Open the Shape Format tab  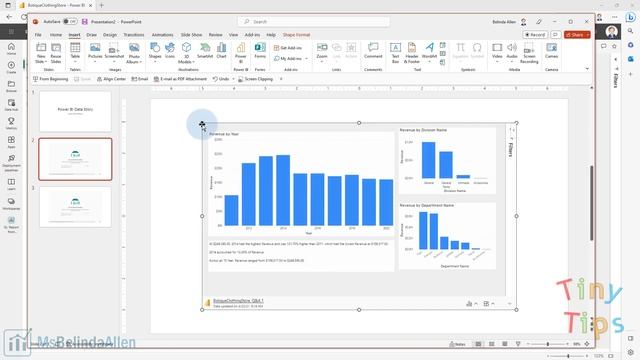click(x=296, y=35)
